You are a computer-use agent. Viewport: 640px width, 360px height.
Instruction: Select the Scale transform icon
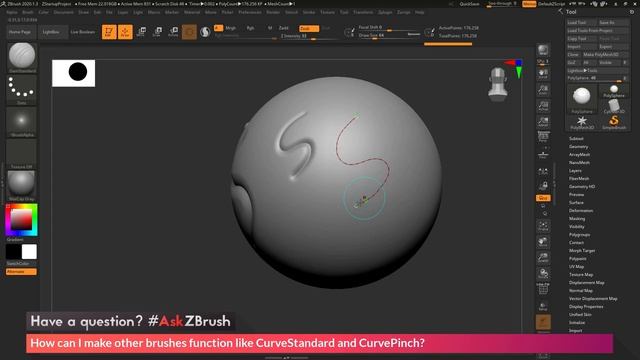coord(157,32)
